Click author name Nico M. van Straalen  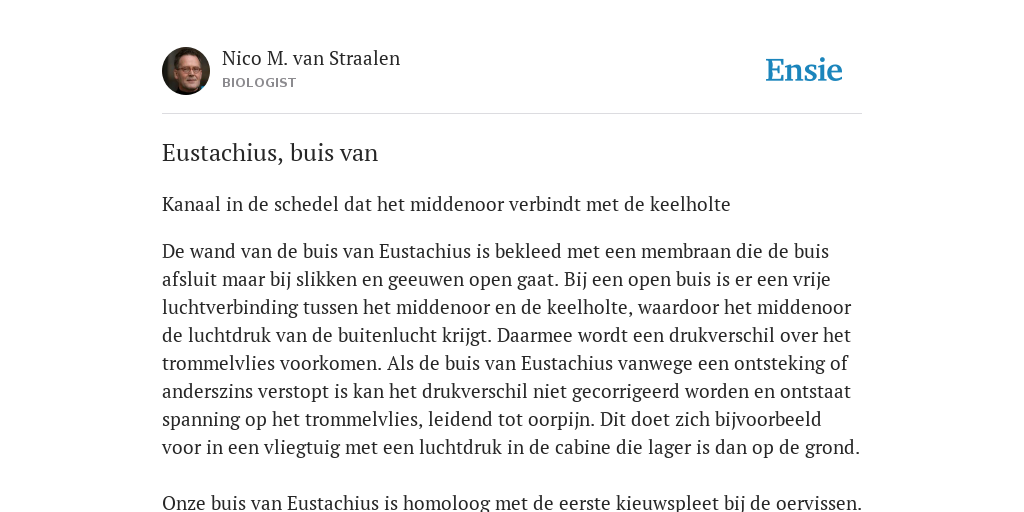point(311,58)
